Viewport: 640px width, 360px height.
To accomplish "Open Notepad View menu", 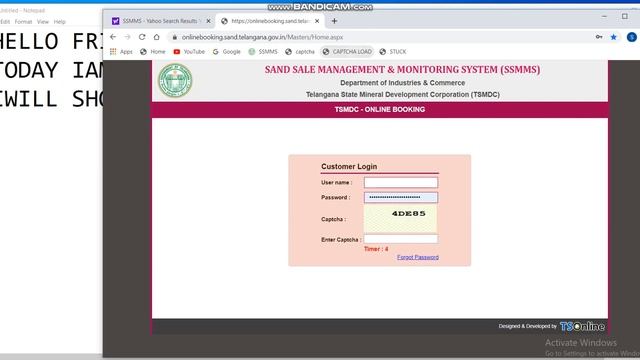I will pyautogui.click(x=43, y=22).
